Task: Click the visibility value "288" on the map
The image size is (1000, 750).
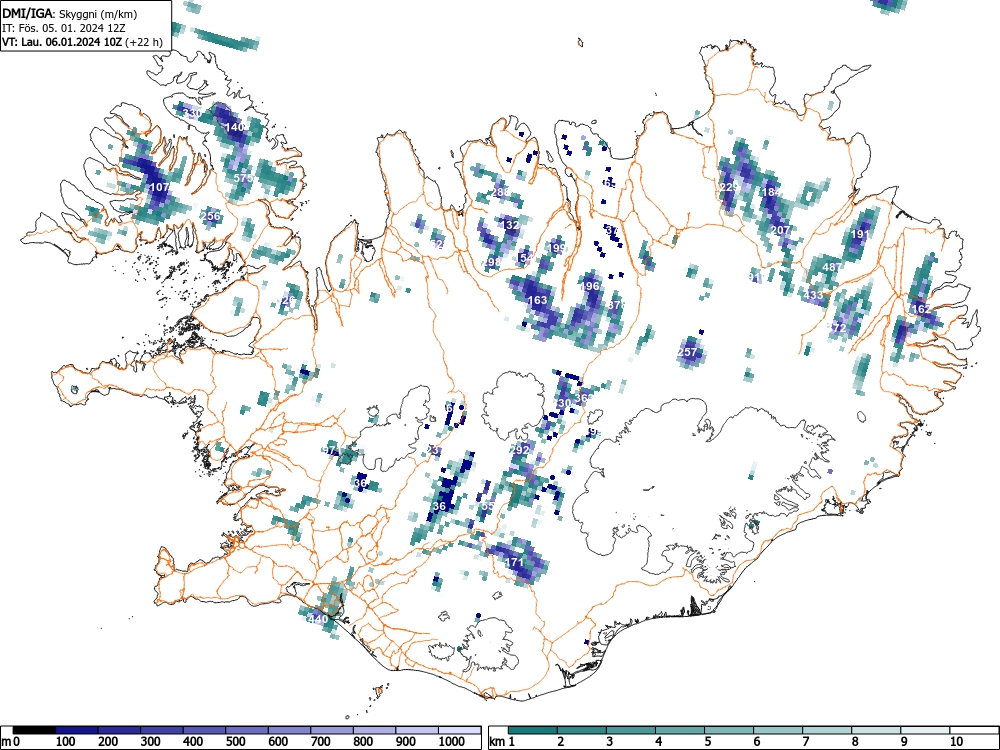Action: pyautogui.click(x=501, y=192)
